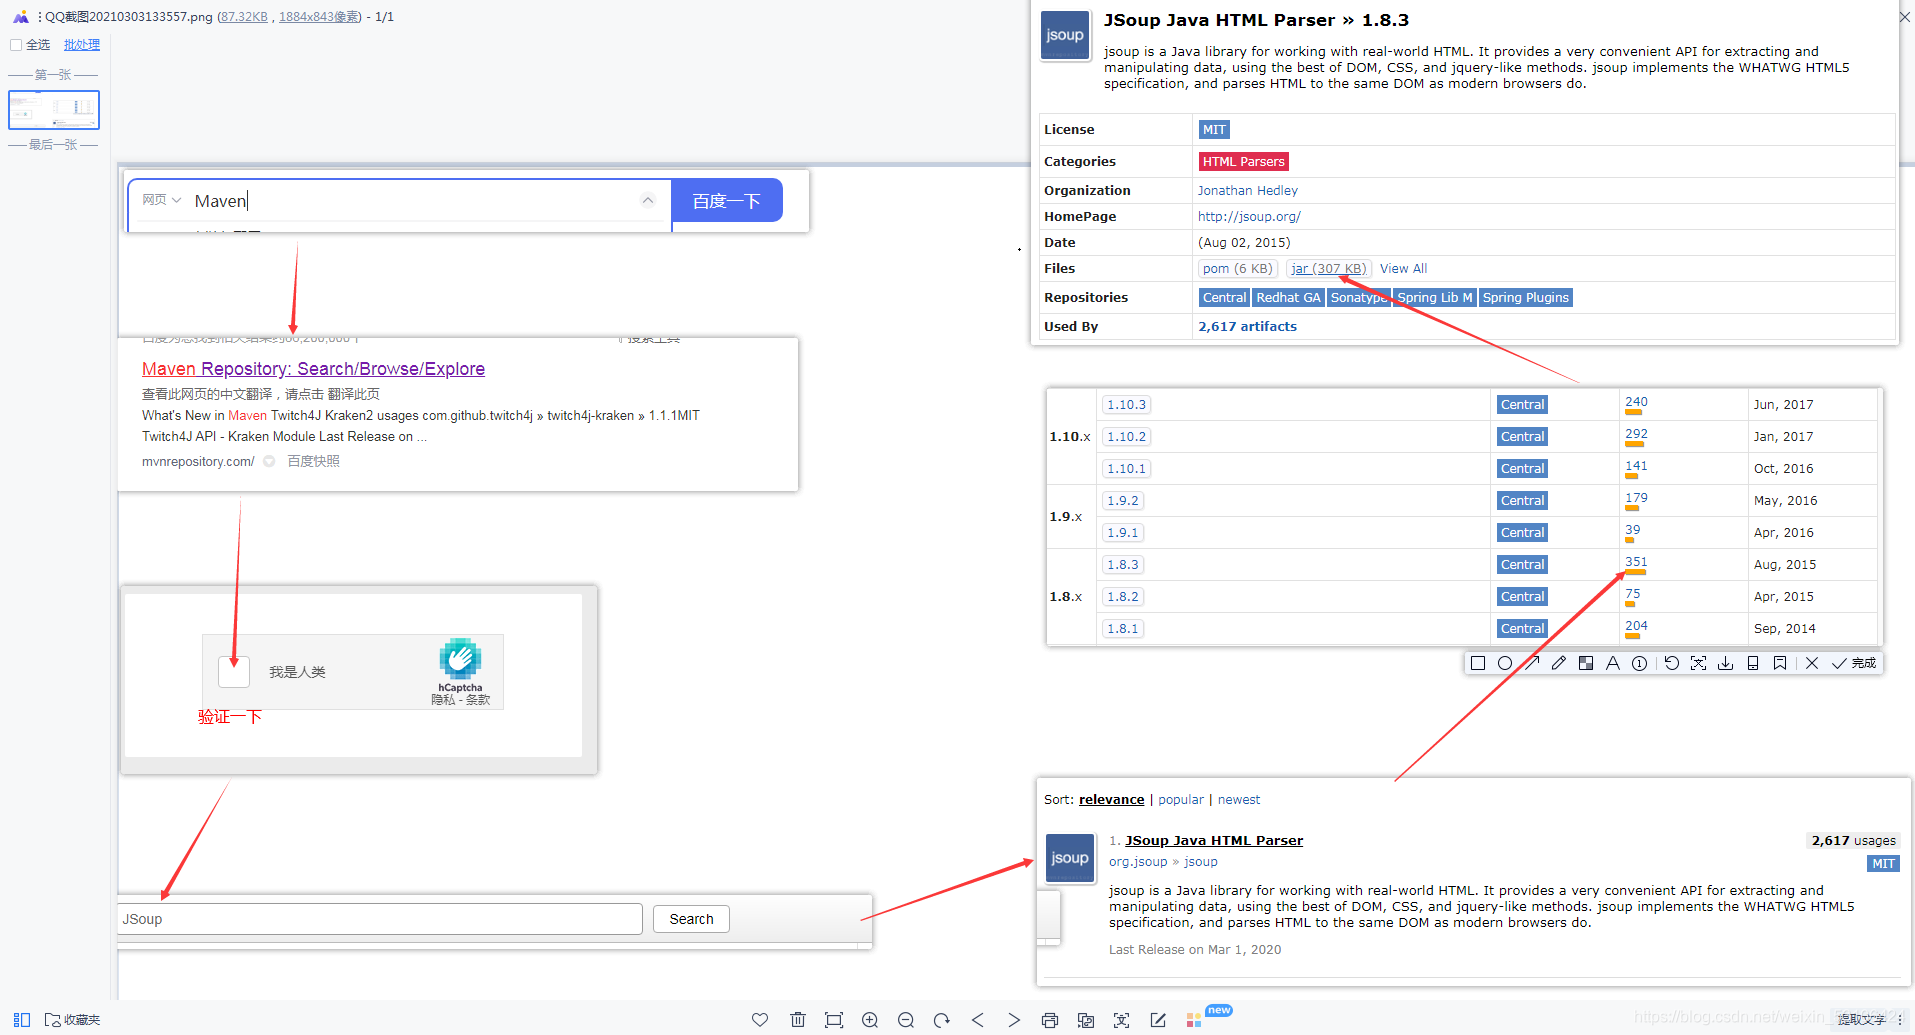This screenshot has height=1035, width=1915.
Task: Click the phone icon in screenshot toolbar
Action: 1753,663
